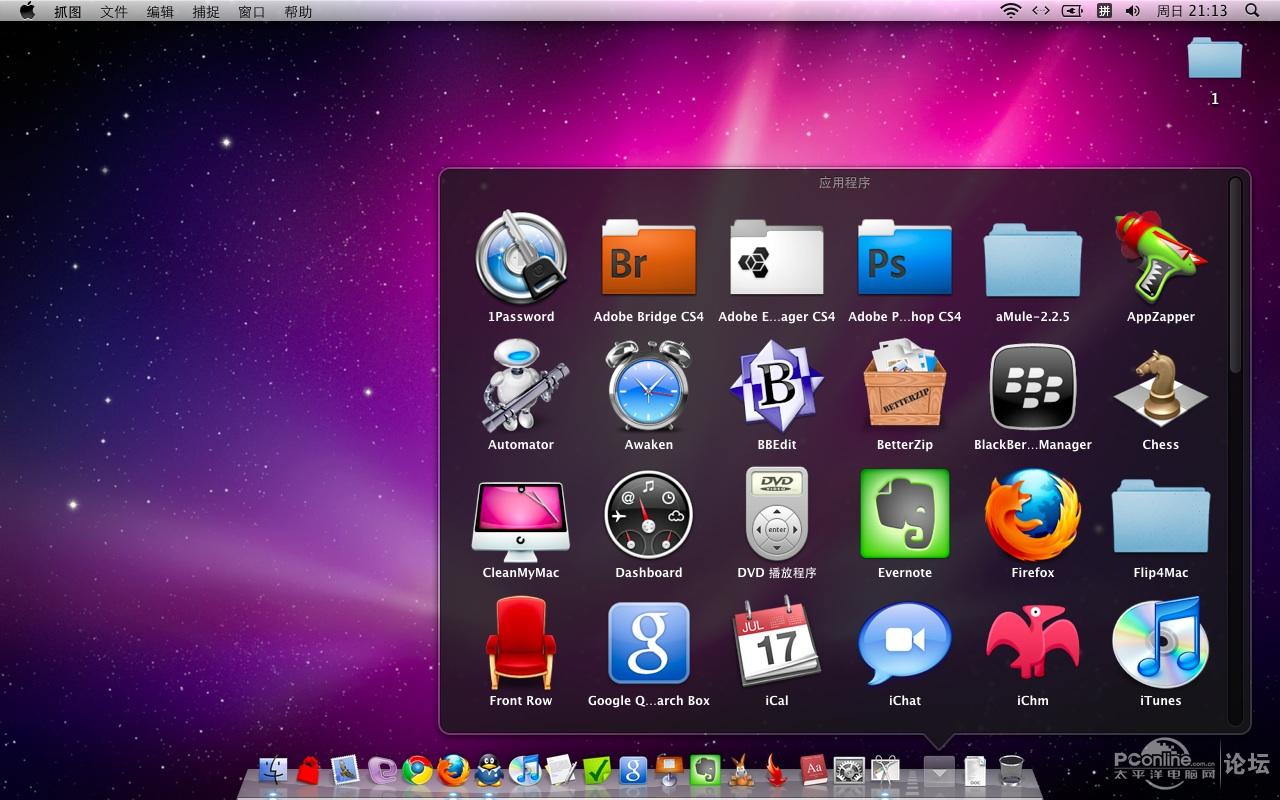
Task: Open the Trash in the Dock
Action: coord(1011,770)
